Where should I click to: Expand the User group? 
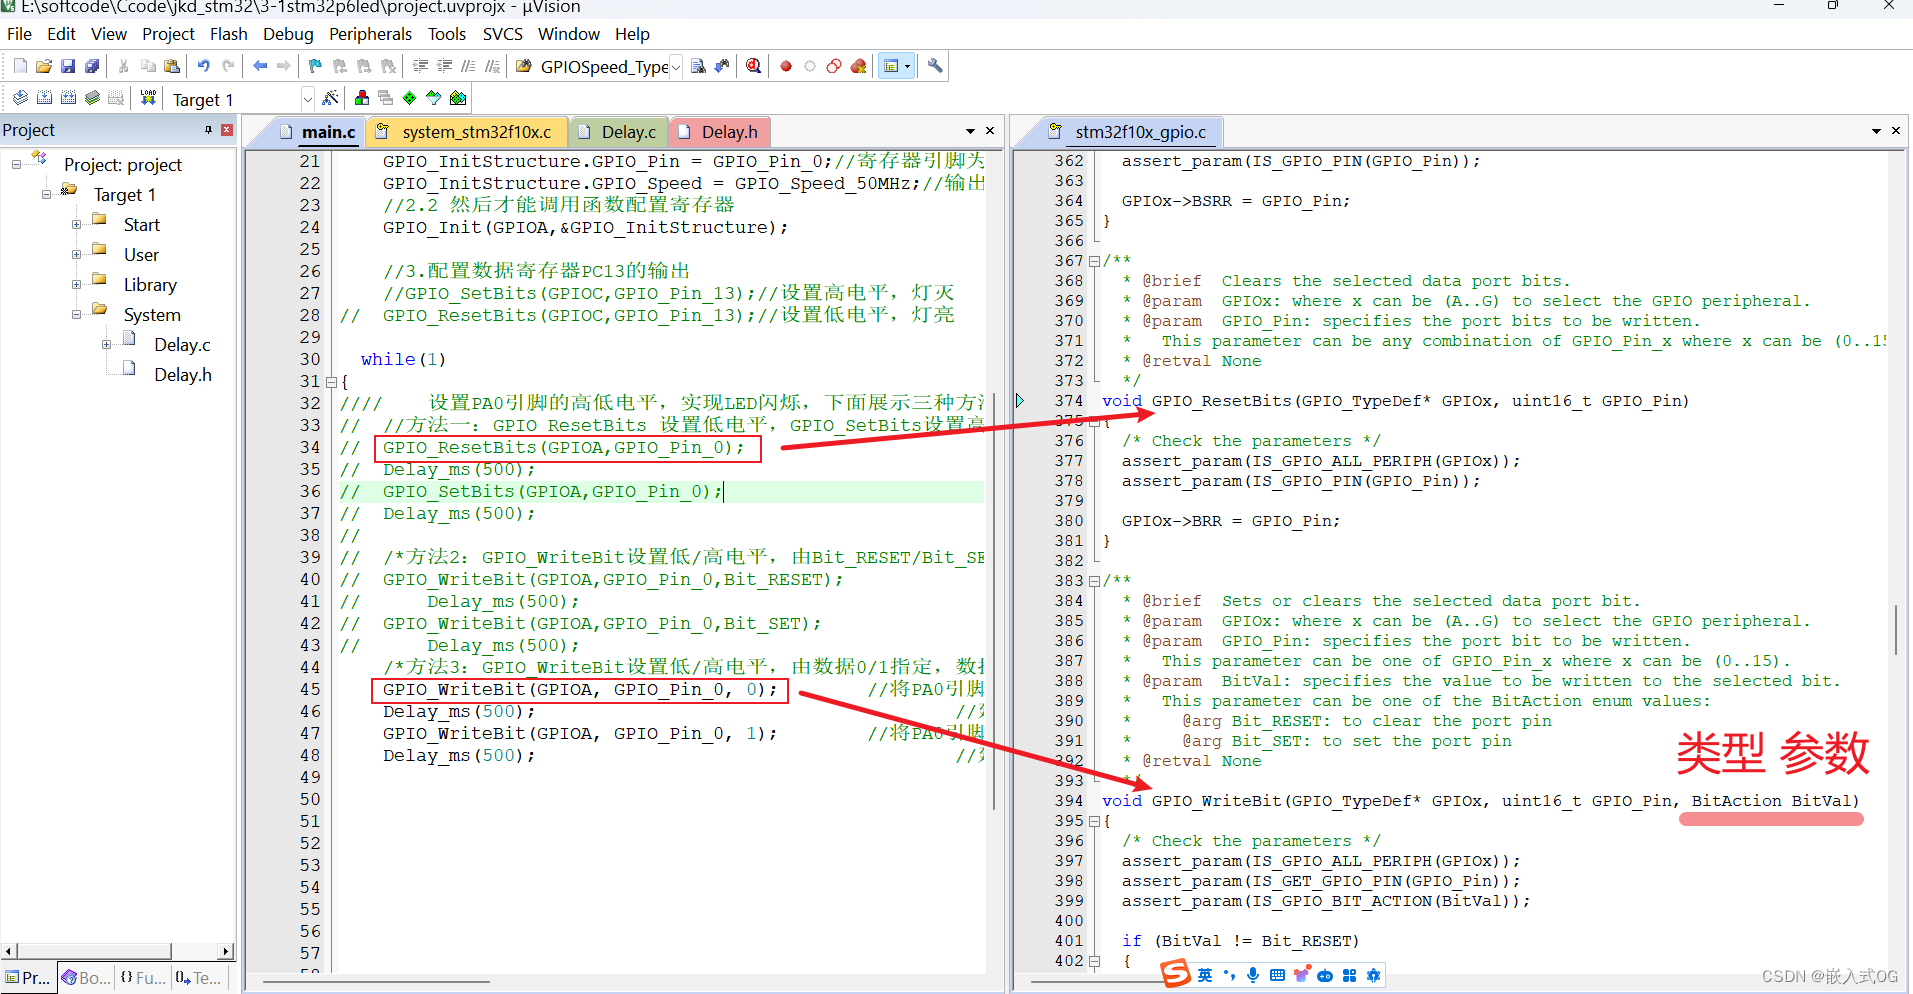pos(76,255)
